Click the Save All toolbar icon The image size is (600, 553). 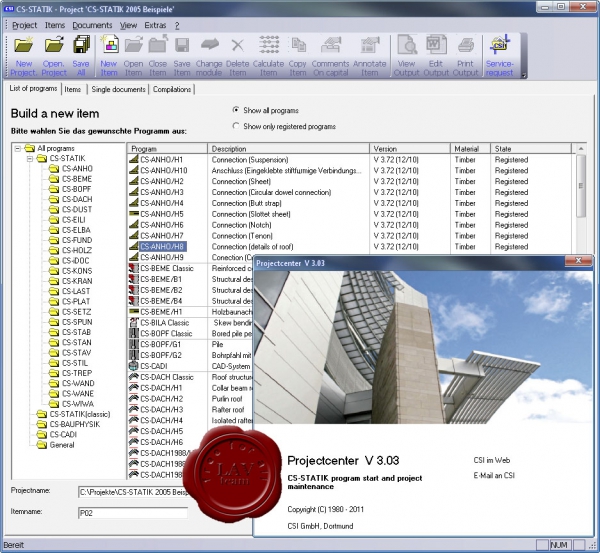click(81, 44)
